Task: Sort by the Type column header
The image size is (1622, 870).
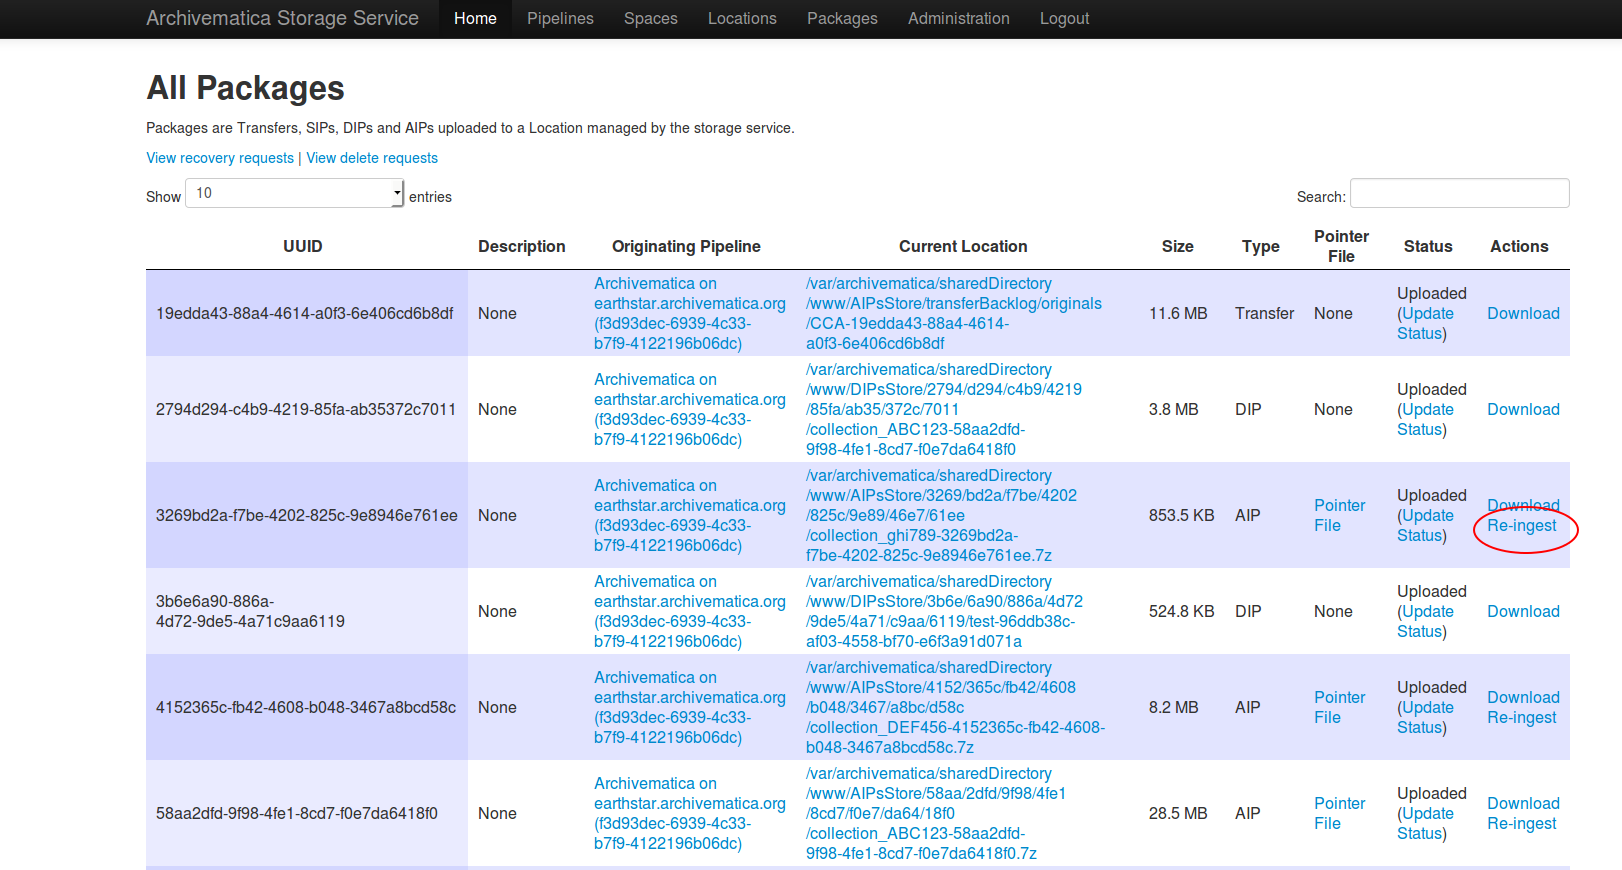Action: (1260, 247)
